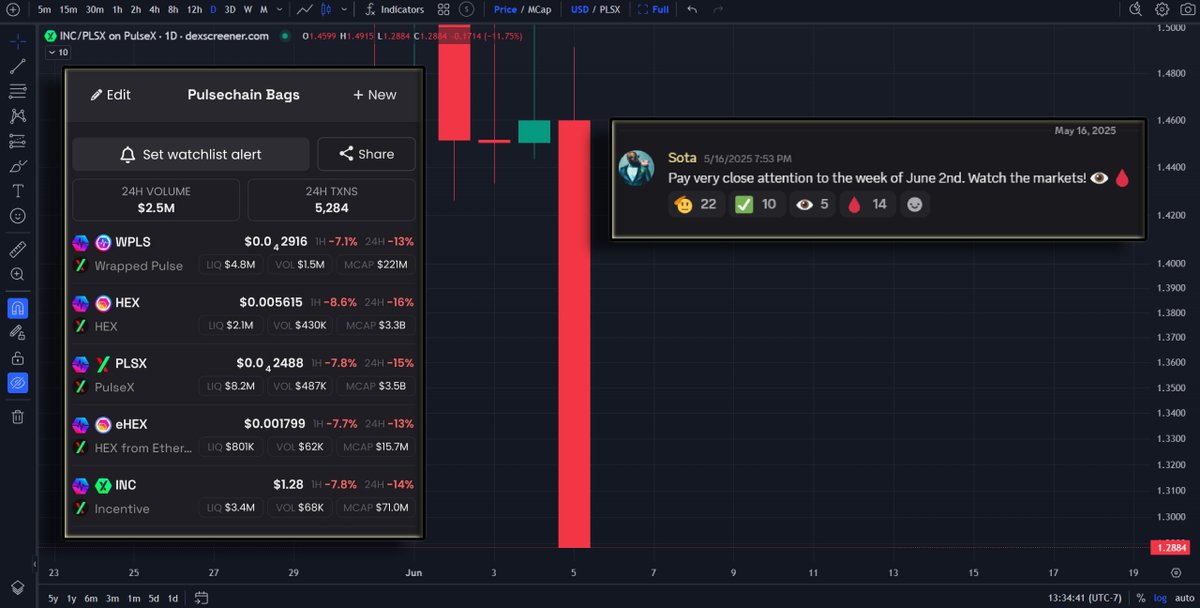Open the Indicators menu
The width and height of the screenshot is (1200, 608).
[395, 9]
